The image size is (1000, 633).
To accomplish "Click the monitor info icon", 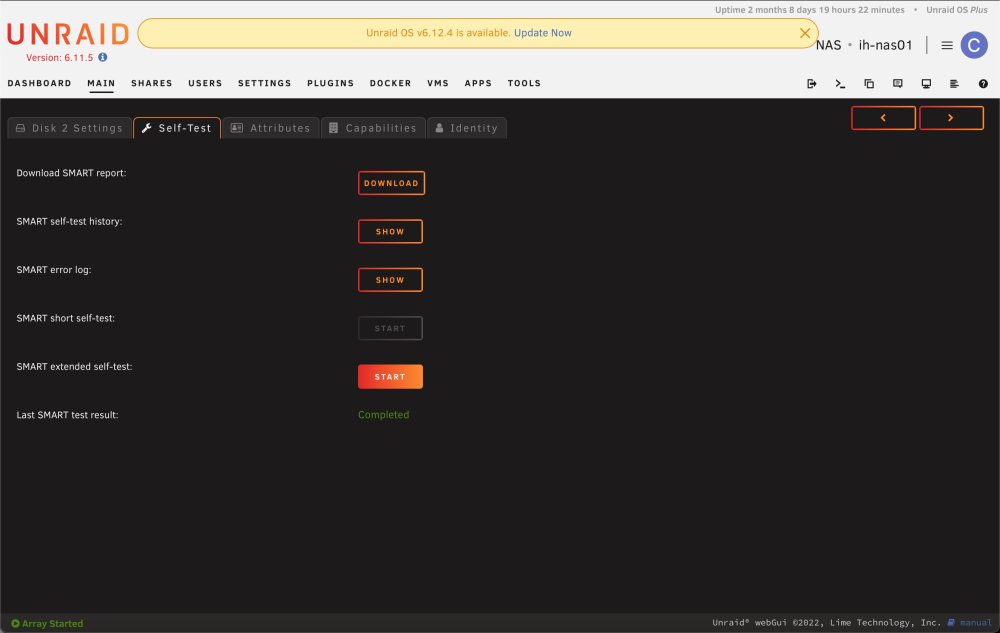I will [926, 84].
